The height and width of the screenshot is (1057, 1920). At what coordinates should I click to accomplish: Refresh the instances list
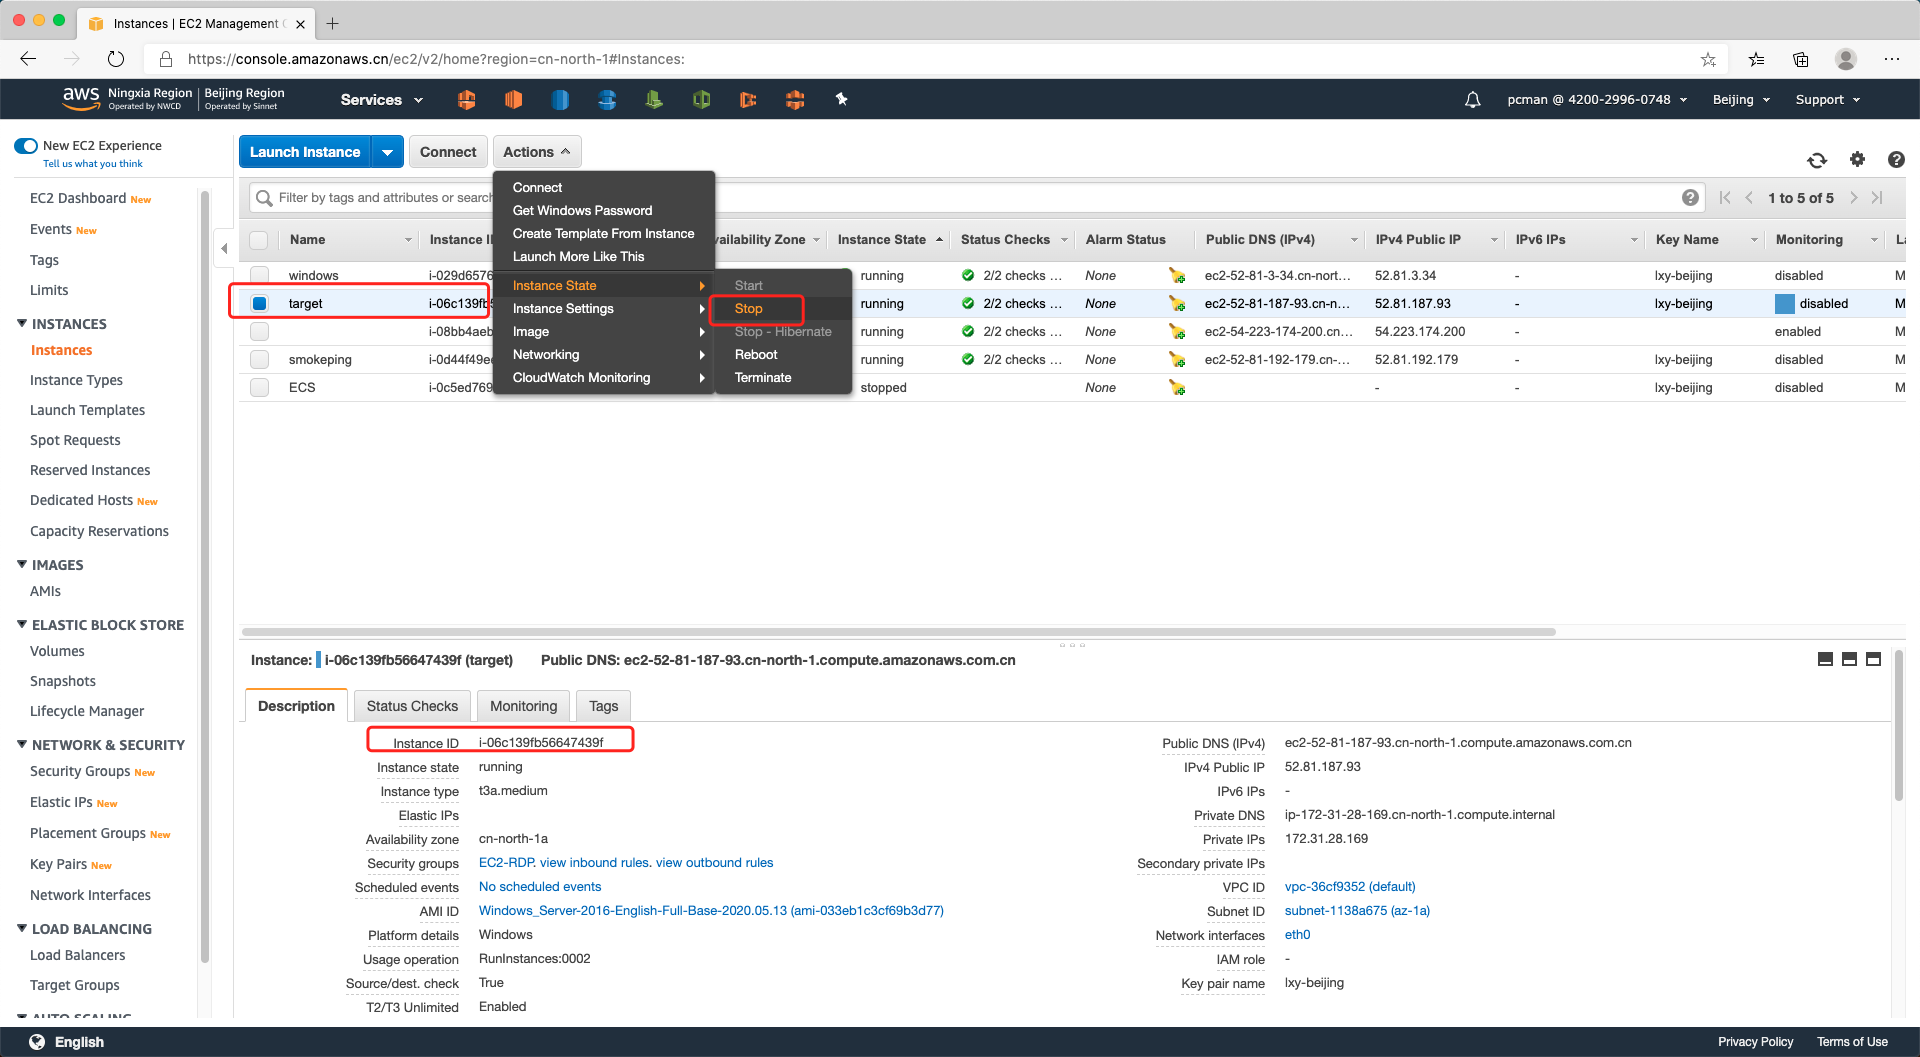coord(1817,160)
